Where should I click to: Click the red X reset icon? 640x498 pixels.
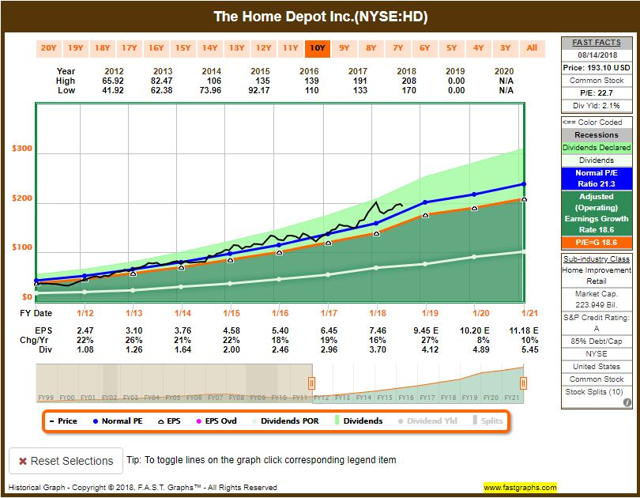click(23, 461)
